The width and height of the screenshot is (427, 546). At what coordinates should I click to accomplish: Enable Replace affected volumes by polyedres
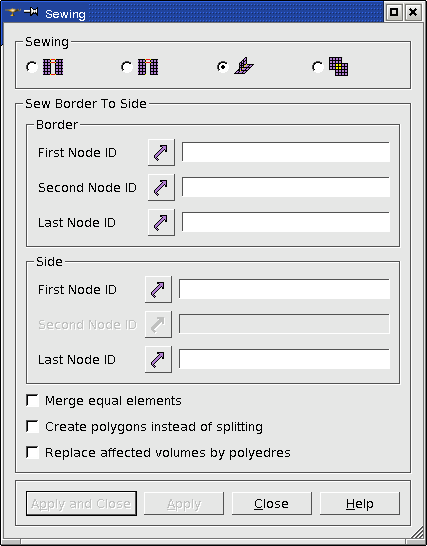[x=32, y=453]
